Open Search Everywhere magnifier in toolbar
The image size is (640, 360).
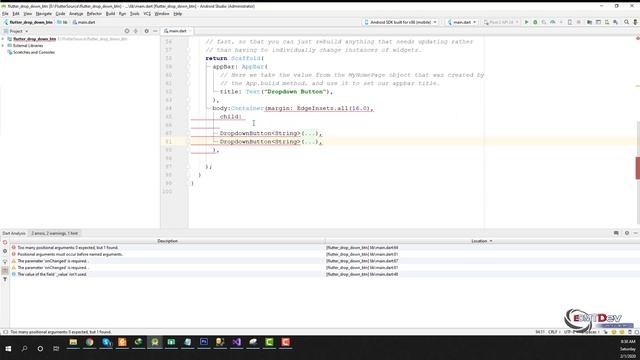point(626,22)
